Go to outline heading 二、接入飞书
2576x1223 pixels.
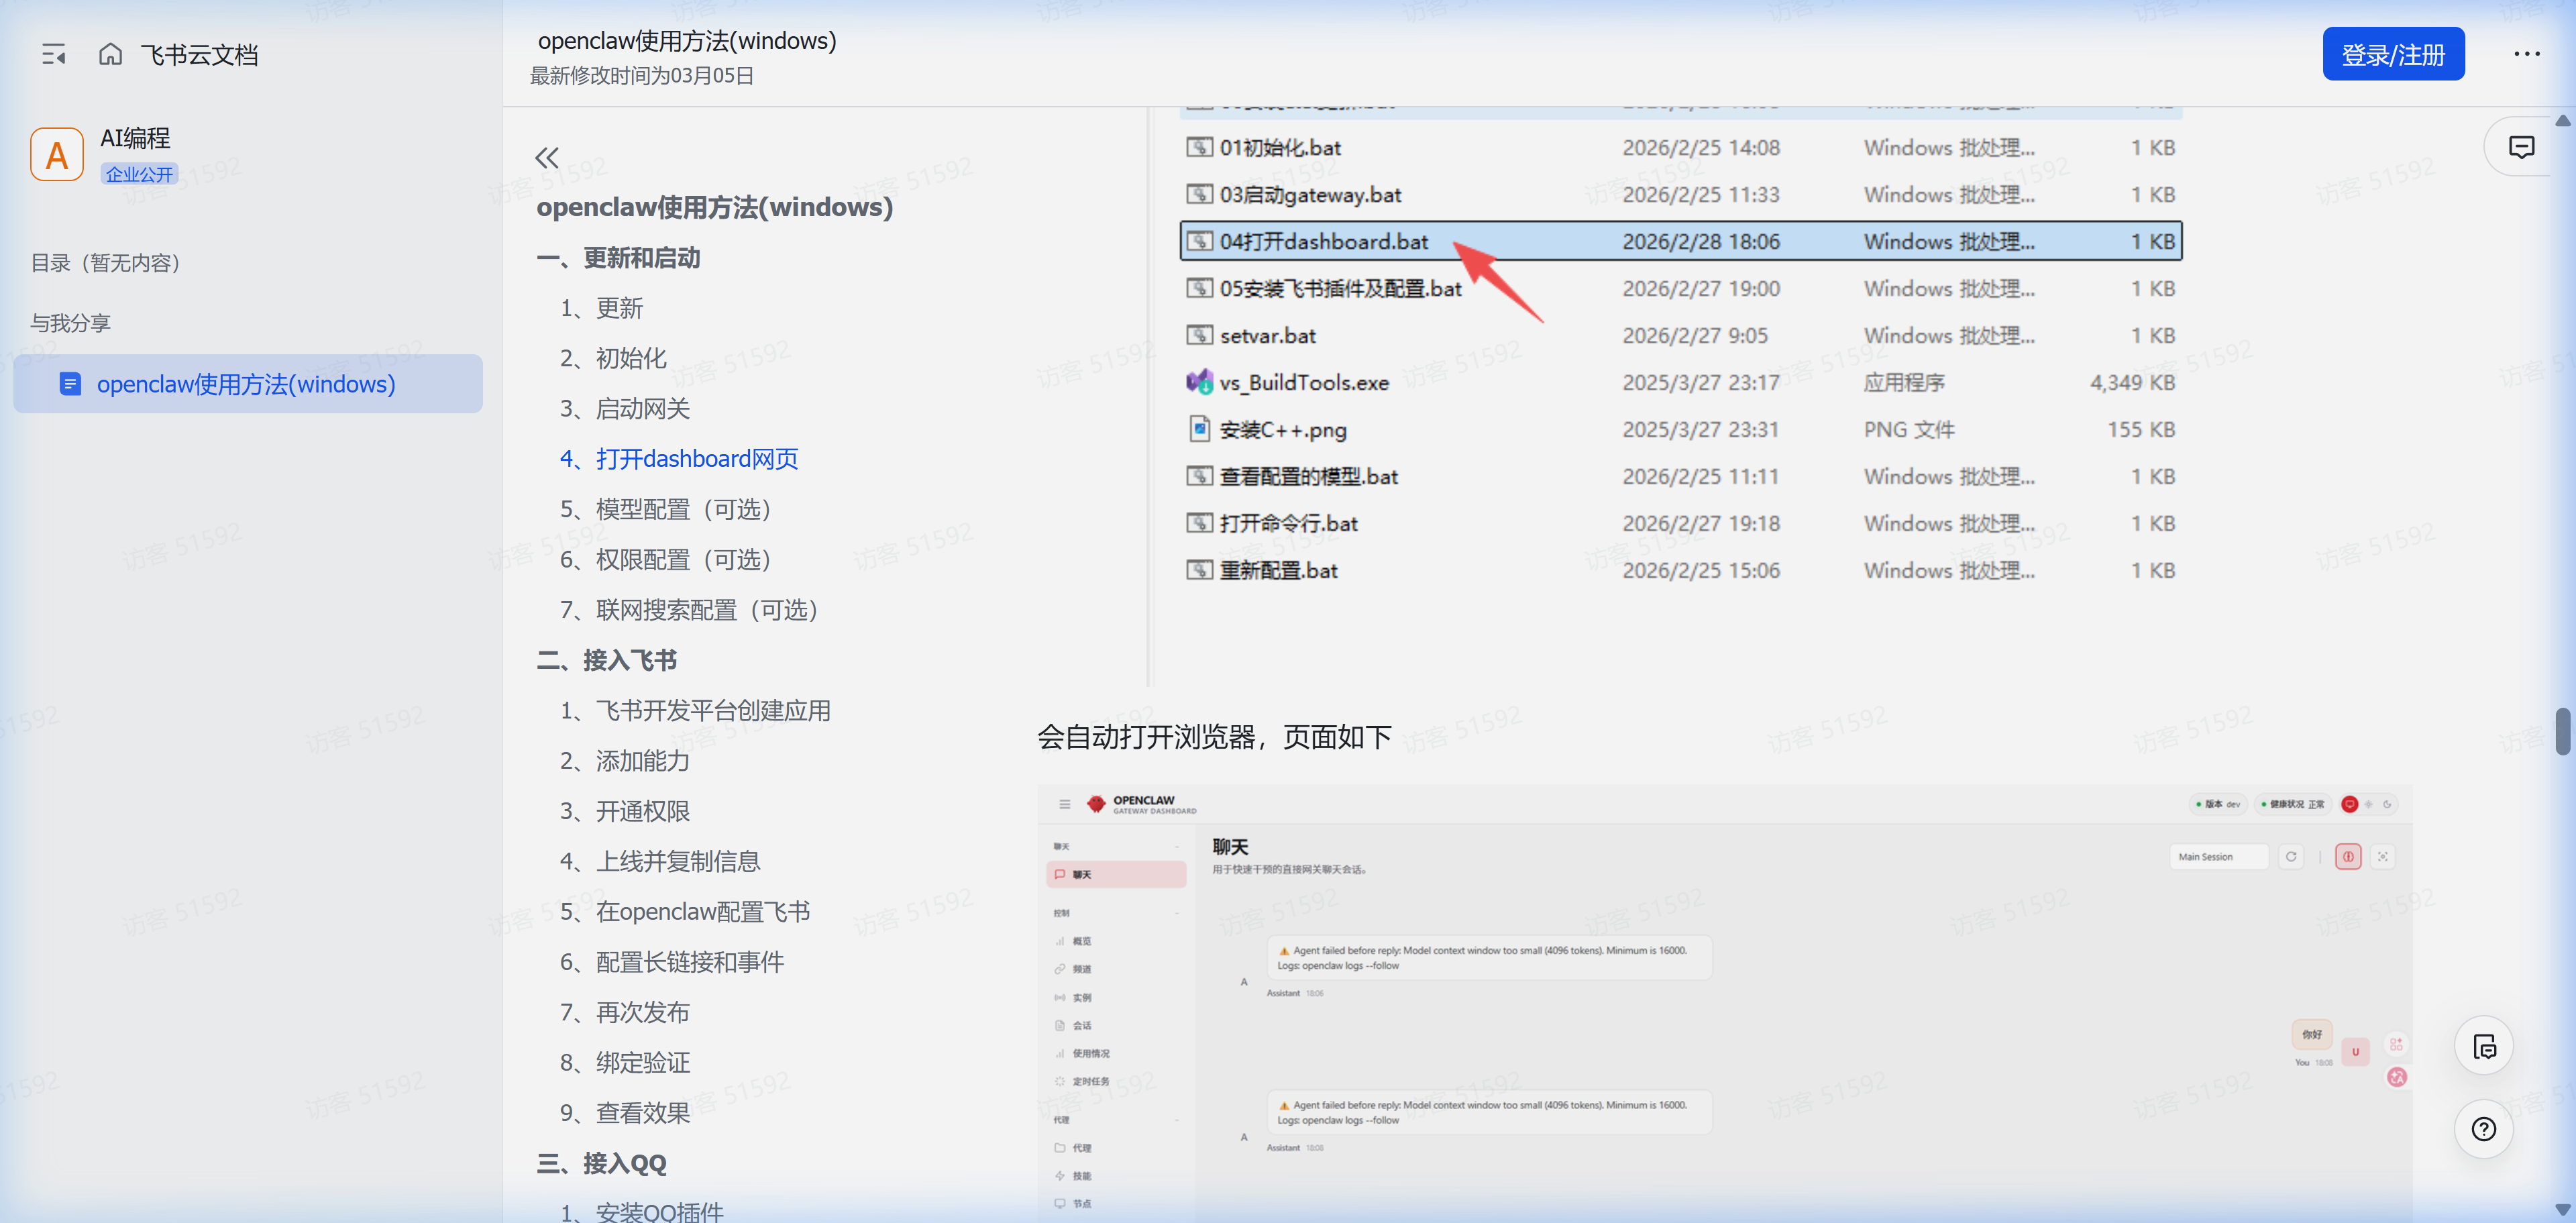607,660
